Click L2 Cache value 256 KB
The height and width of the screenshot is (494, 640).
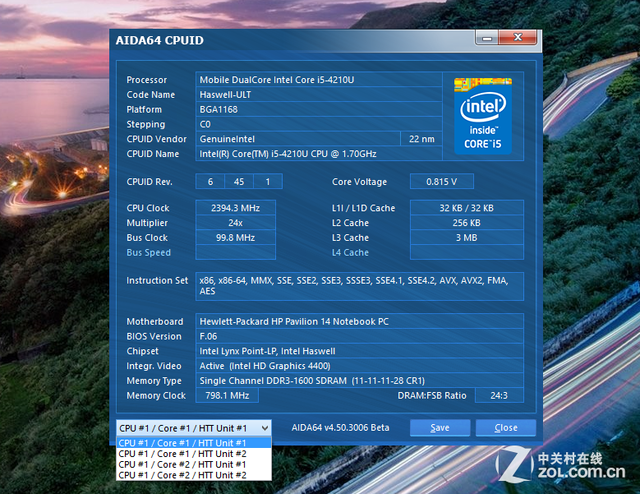click(467, 223)
